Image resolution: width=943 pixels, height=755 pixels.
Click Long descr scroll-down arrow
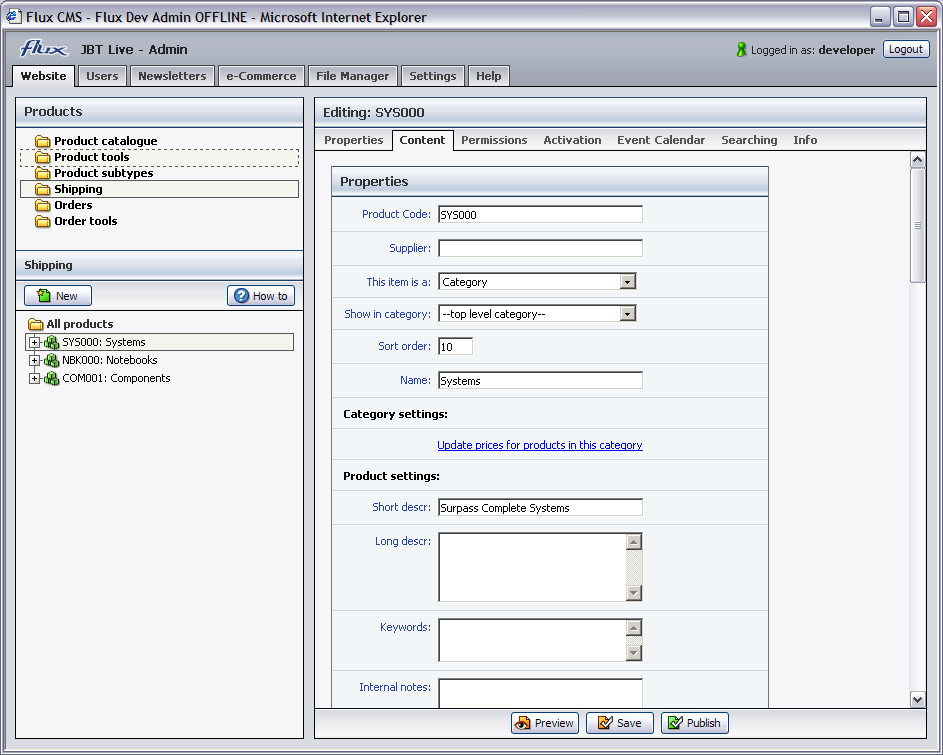(x=633, y=593)
